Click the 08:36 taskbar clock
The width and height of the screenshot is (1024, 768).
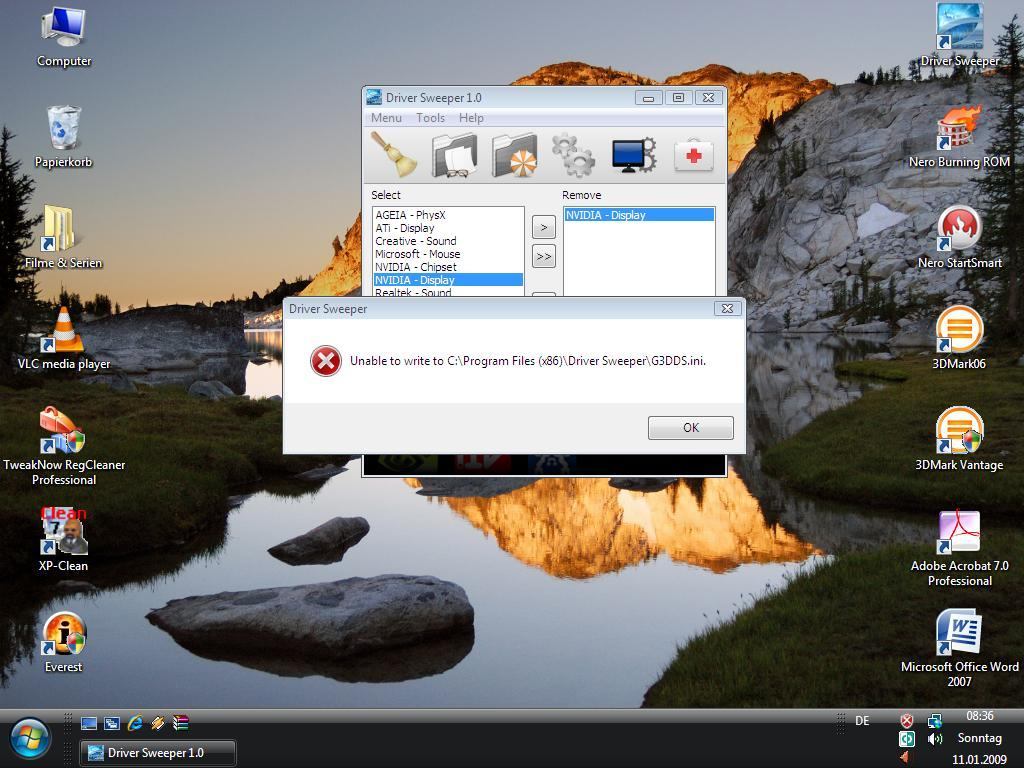[x=980, y=716]
